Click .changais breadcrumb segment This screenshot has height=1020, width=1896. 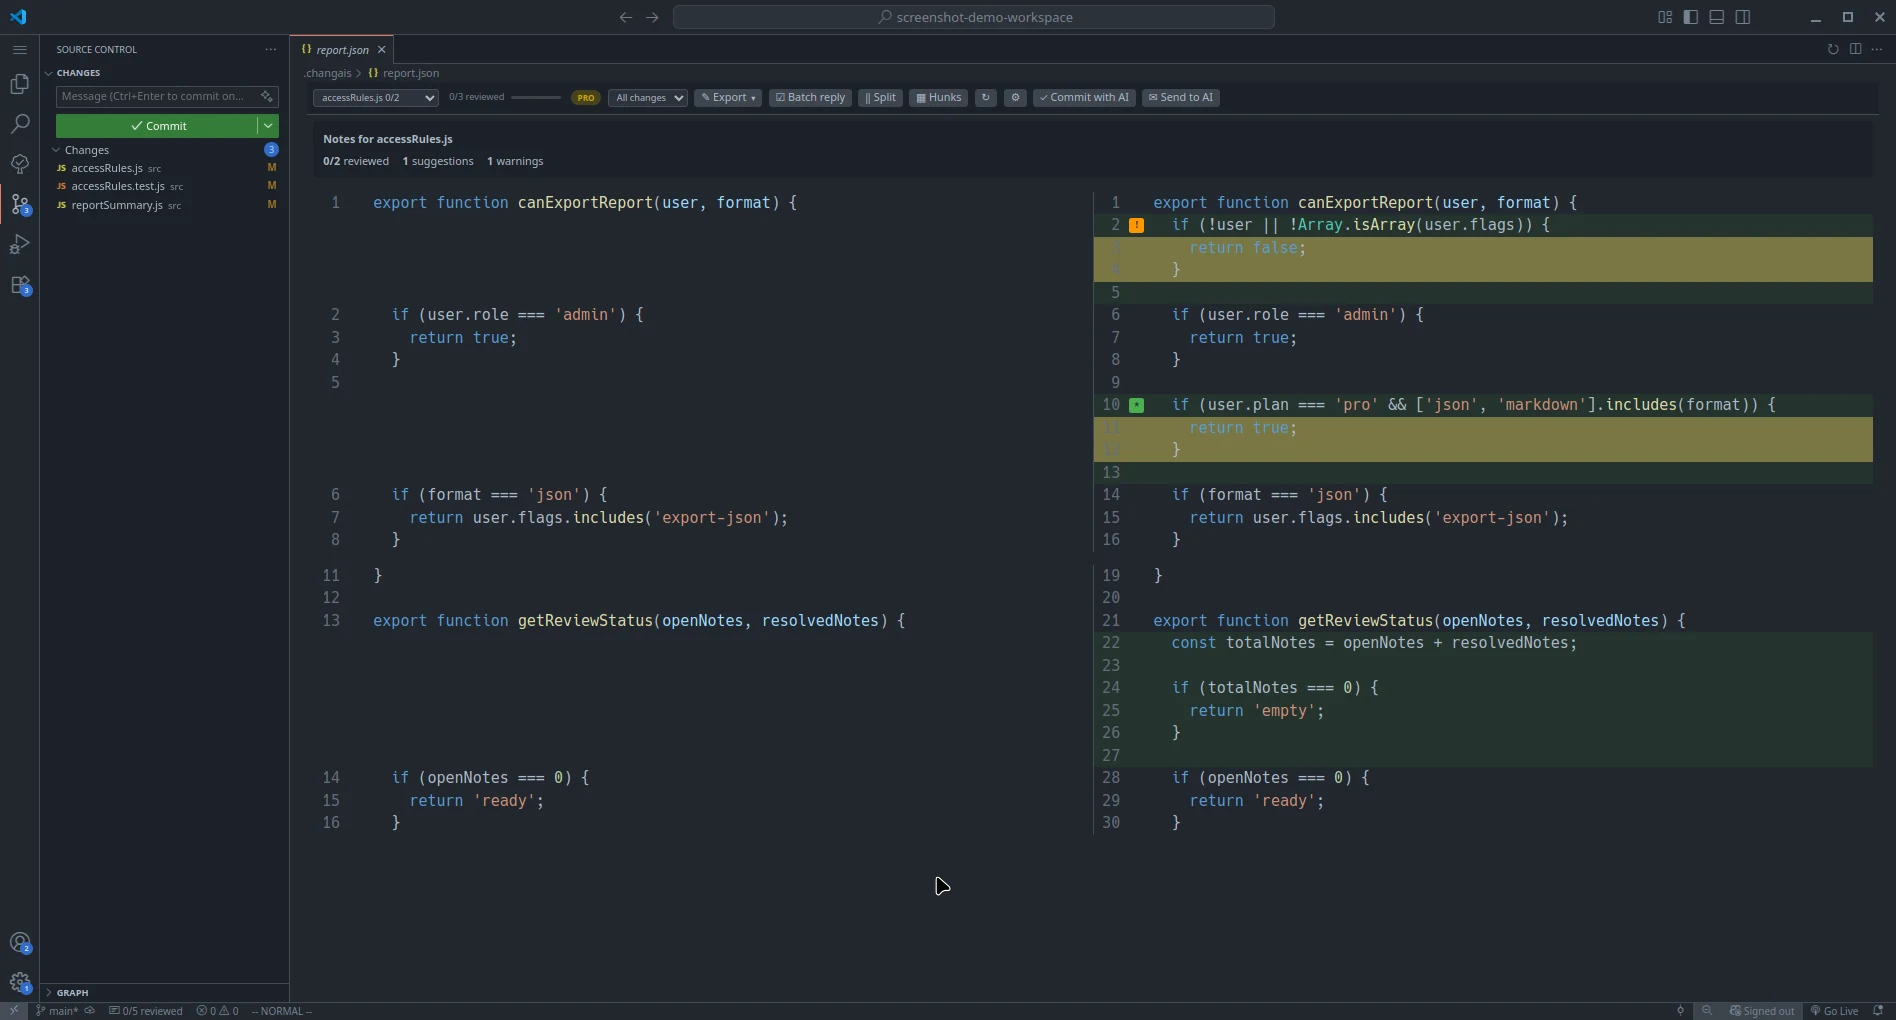pyautogui.click(x=328, y=73)
